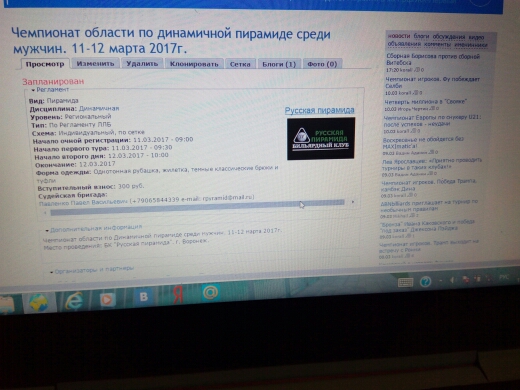Open the media player taskbar icon

tap(107, 299)
